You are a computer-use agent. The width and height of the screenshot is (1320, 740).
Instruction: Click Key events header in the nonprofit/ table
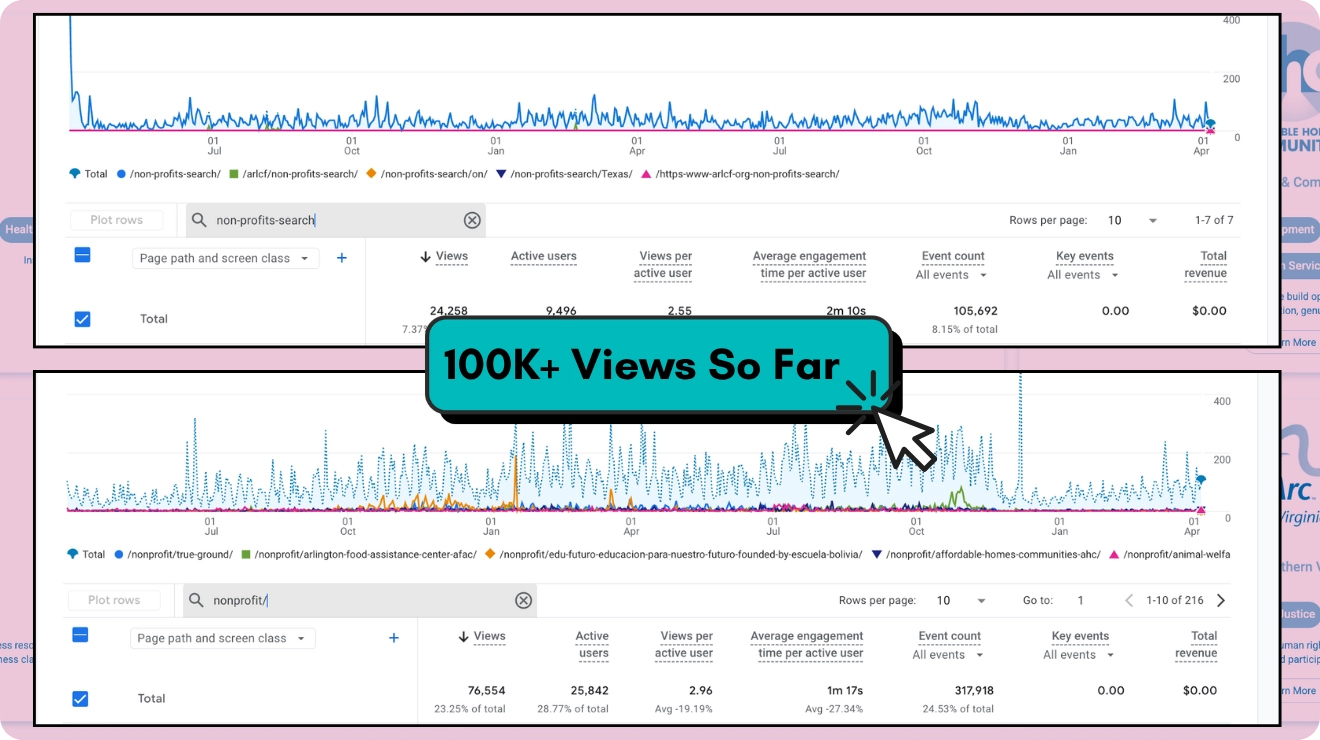[1080, 636]
